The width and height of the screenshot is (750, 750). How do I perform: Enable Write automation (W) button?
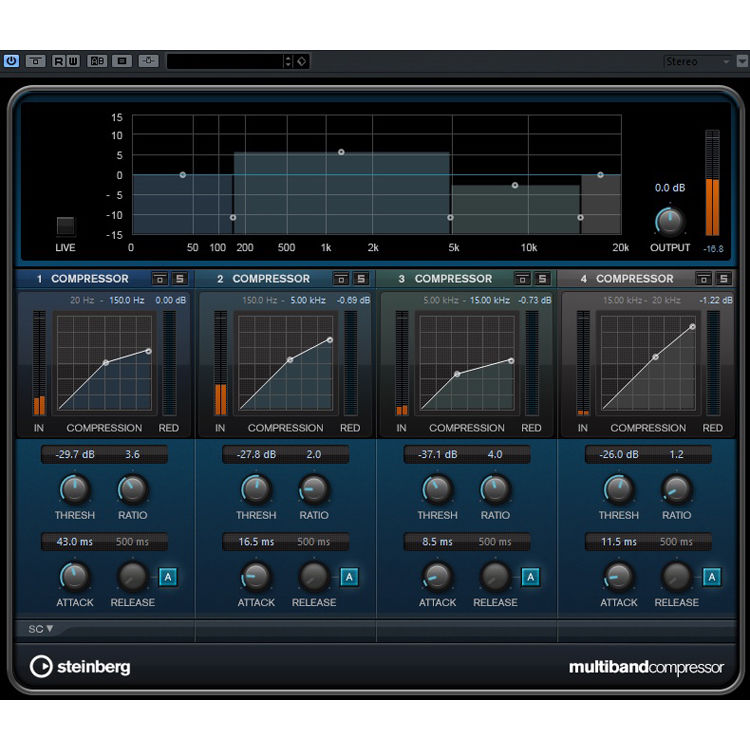coord(73,61)
